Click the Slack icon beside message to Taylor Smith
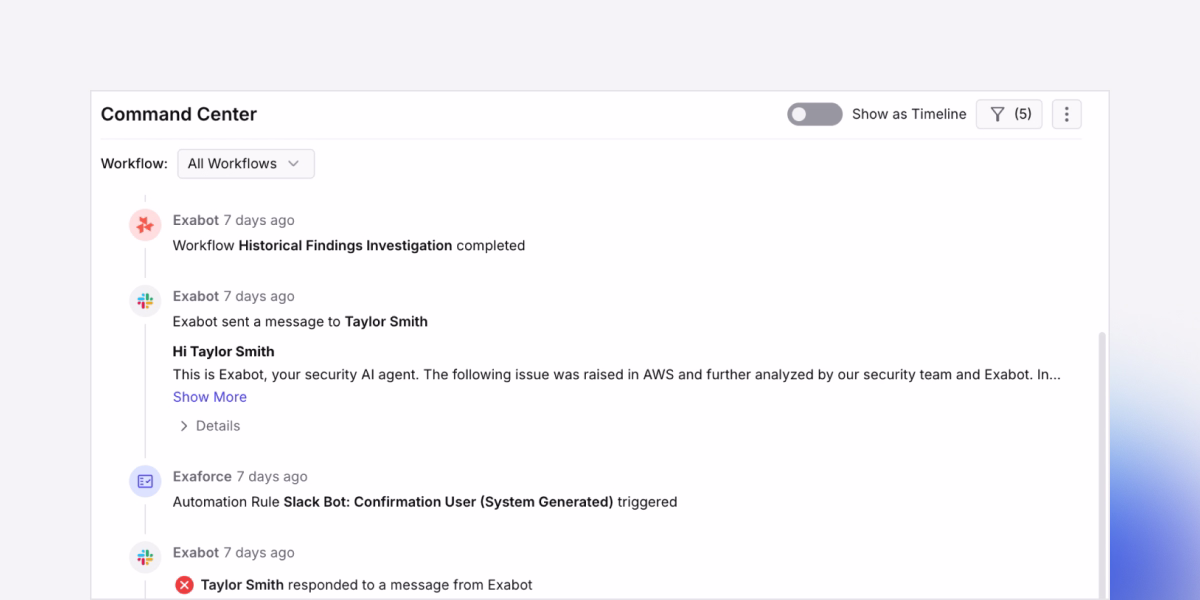Image resolution: width=1200 pixels, height=600 pixels. (145, 301)
